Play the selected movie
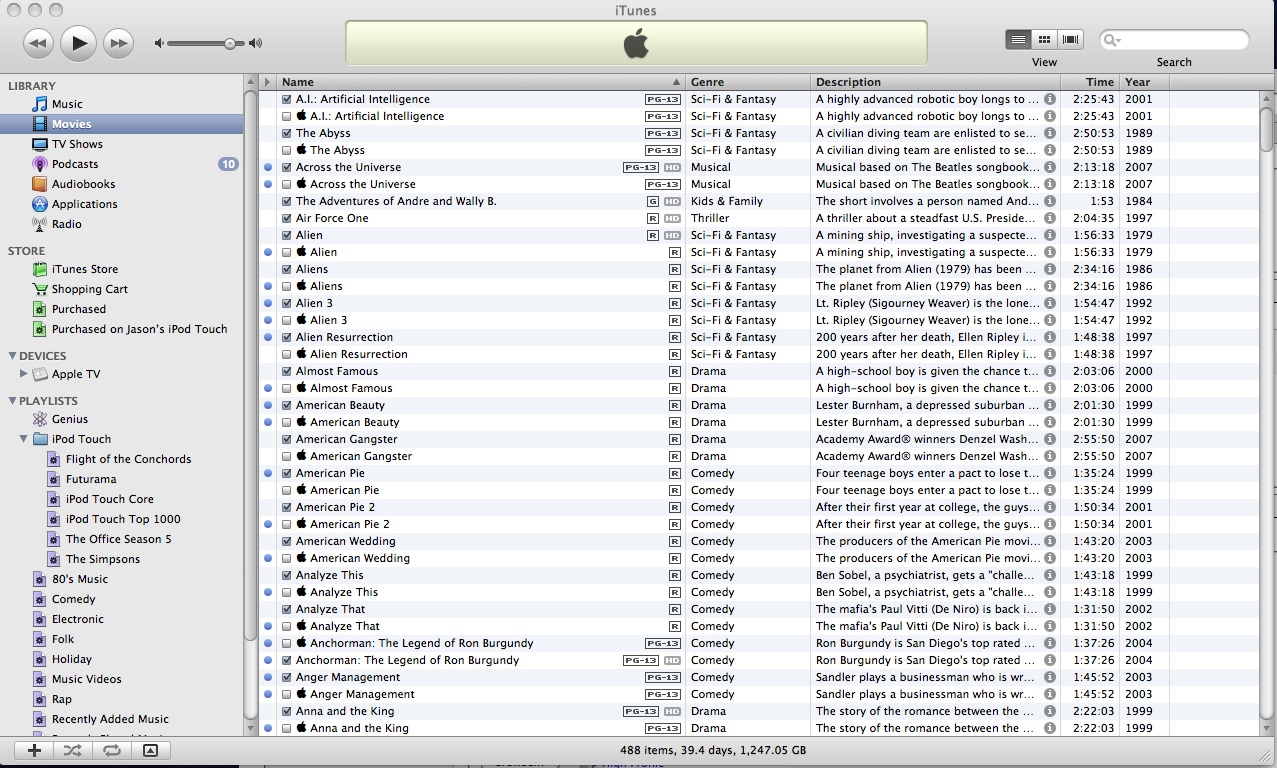The image size is (1277, 768). click(x=78, y=43)
